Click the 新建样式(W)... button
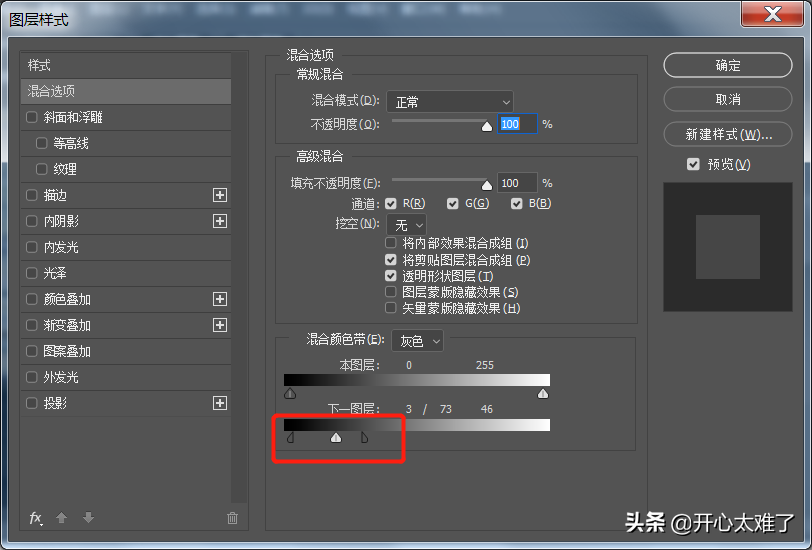Image resolution: width=812 pixels, height=550 pixels. click(x=728, y=134)
